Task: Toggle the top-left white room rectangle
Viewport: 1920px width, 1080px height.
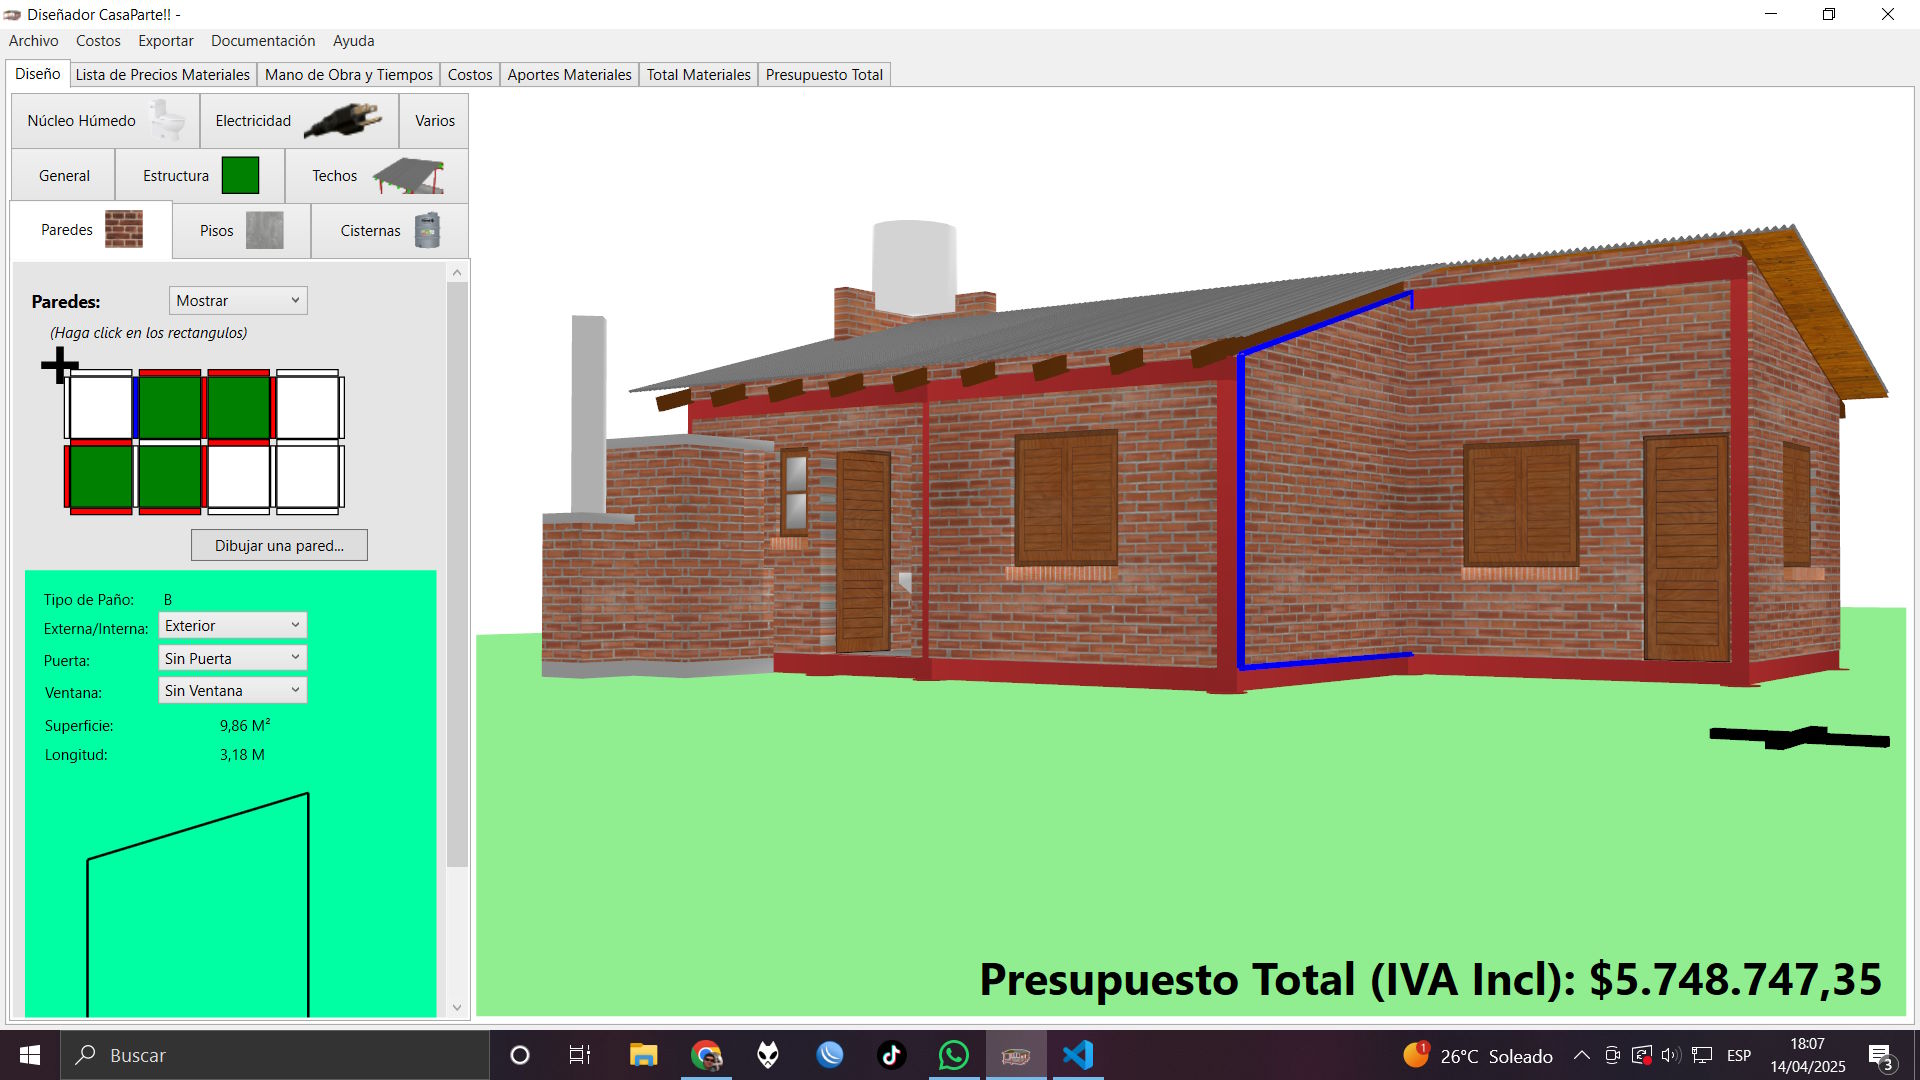Action: pos(100,407)
